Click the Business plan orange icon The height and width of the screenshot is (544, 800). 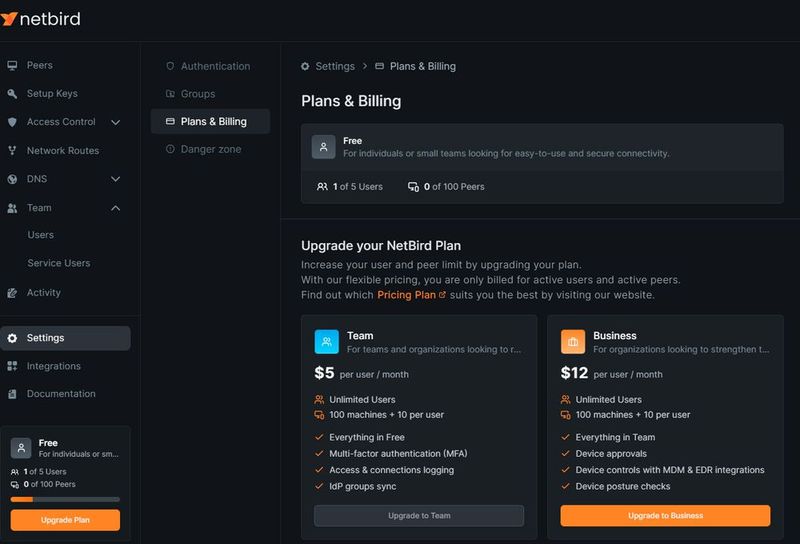(x=573, y=342)
